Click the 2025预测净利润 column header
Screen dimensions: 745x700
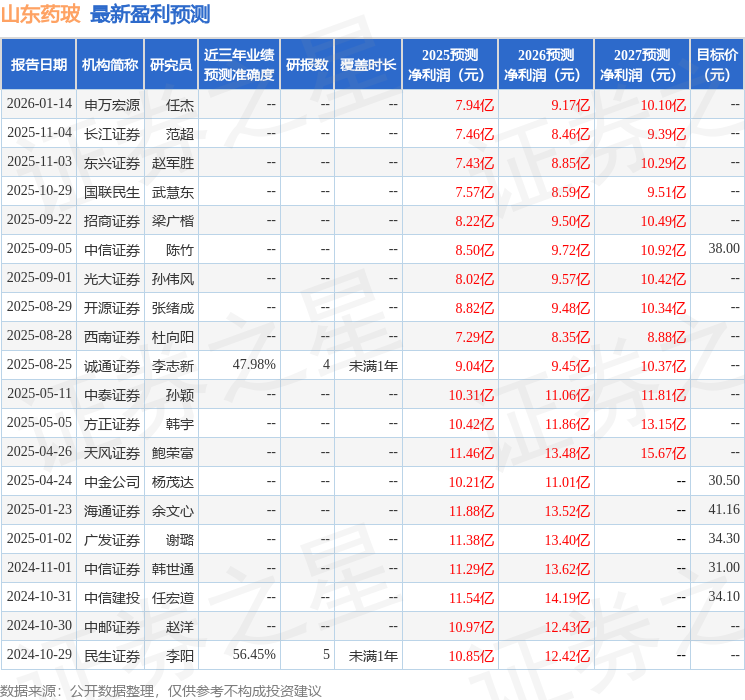coord(450,65)
